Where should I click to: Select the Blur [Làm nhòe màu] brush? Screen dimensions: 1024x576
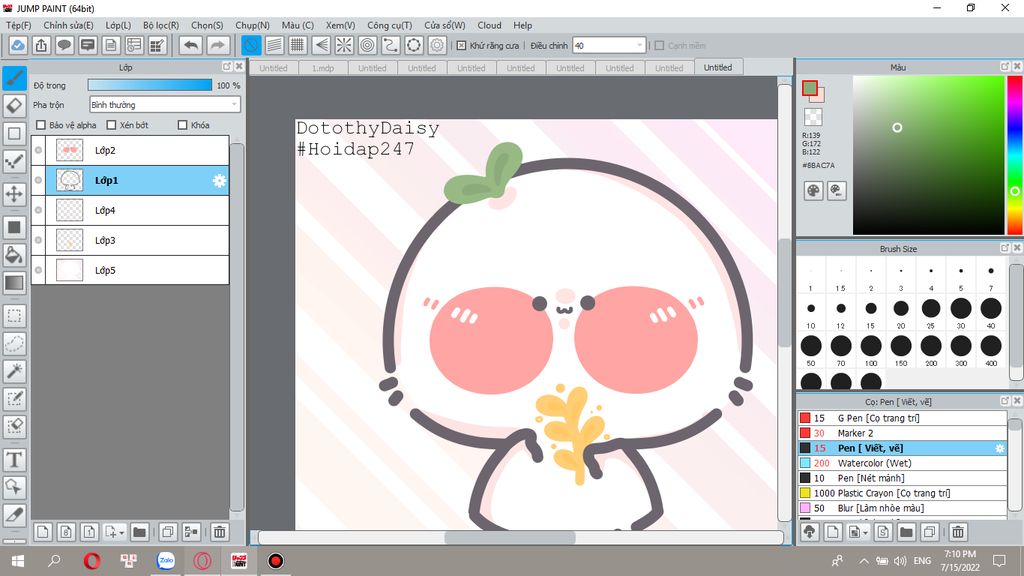tap(902, 508)
